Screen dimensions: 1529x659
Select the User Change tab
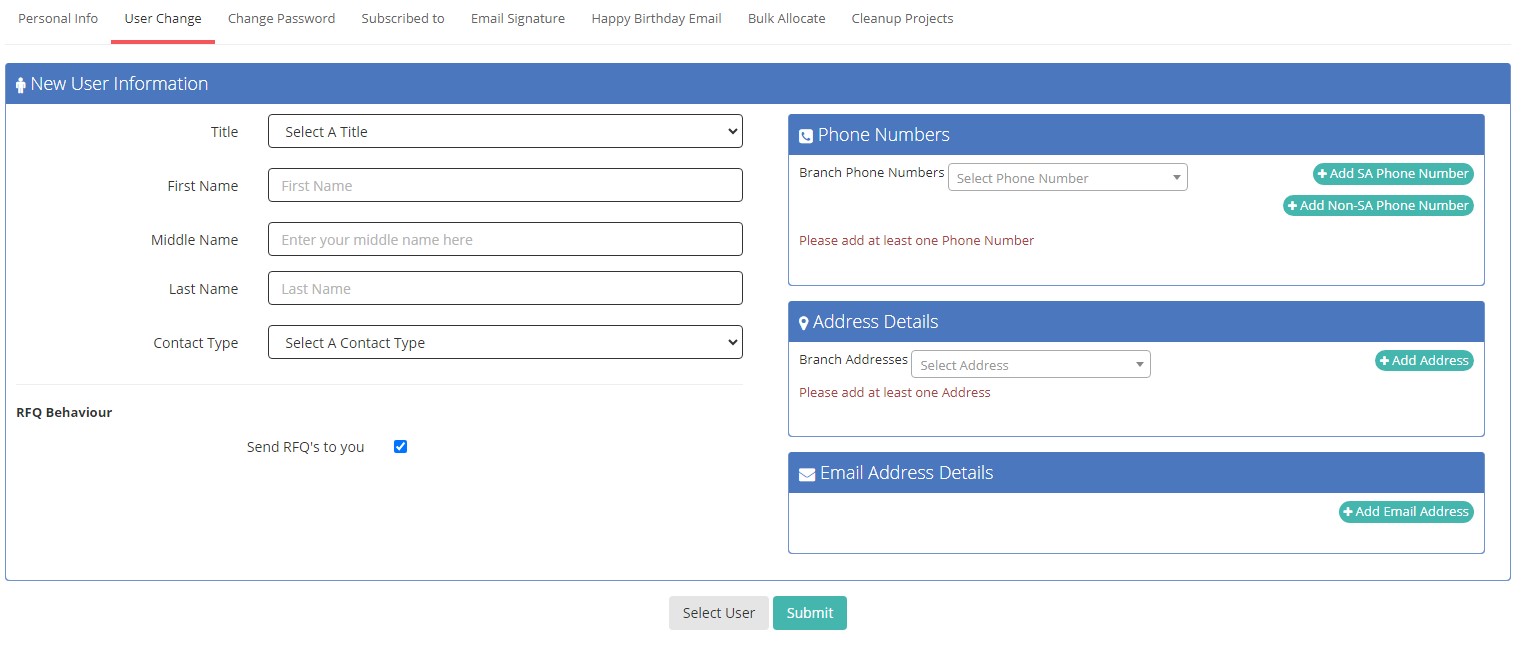[x=163, y=19]
